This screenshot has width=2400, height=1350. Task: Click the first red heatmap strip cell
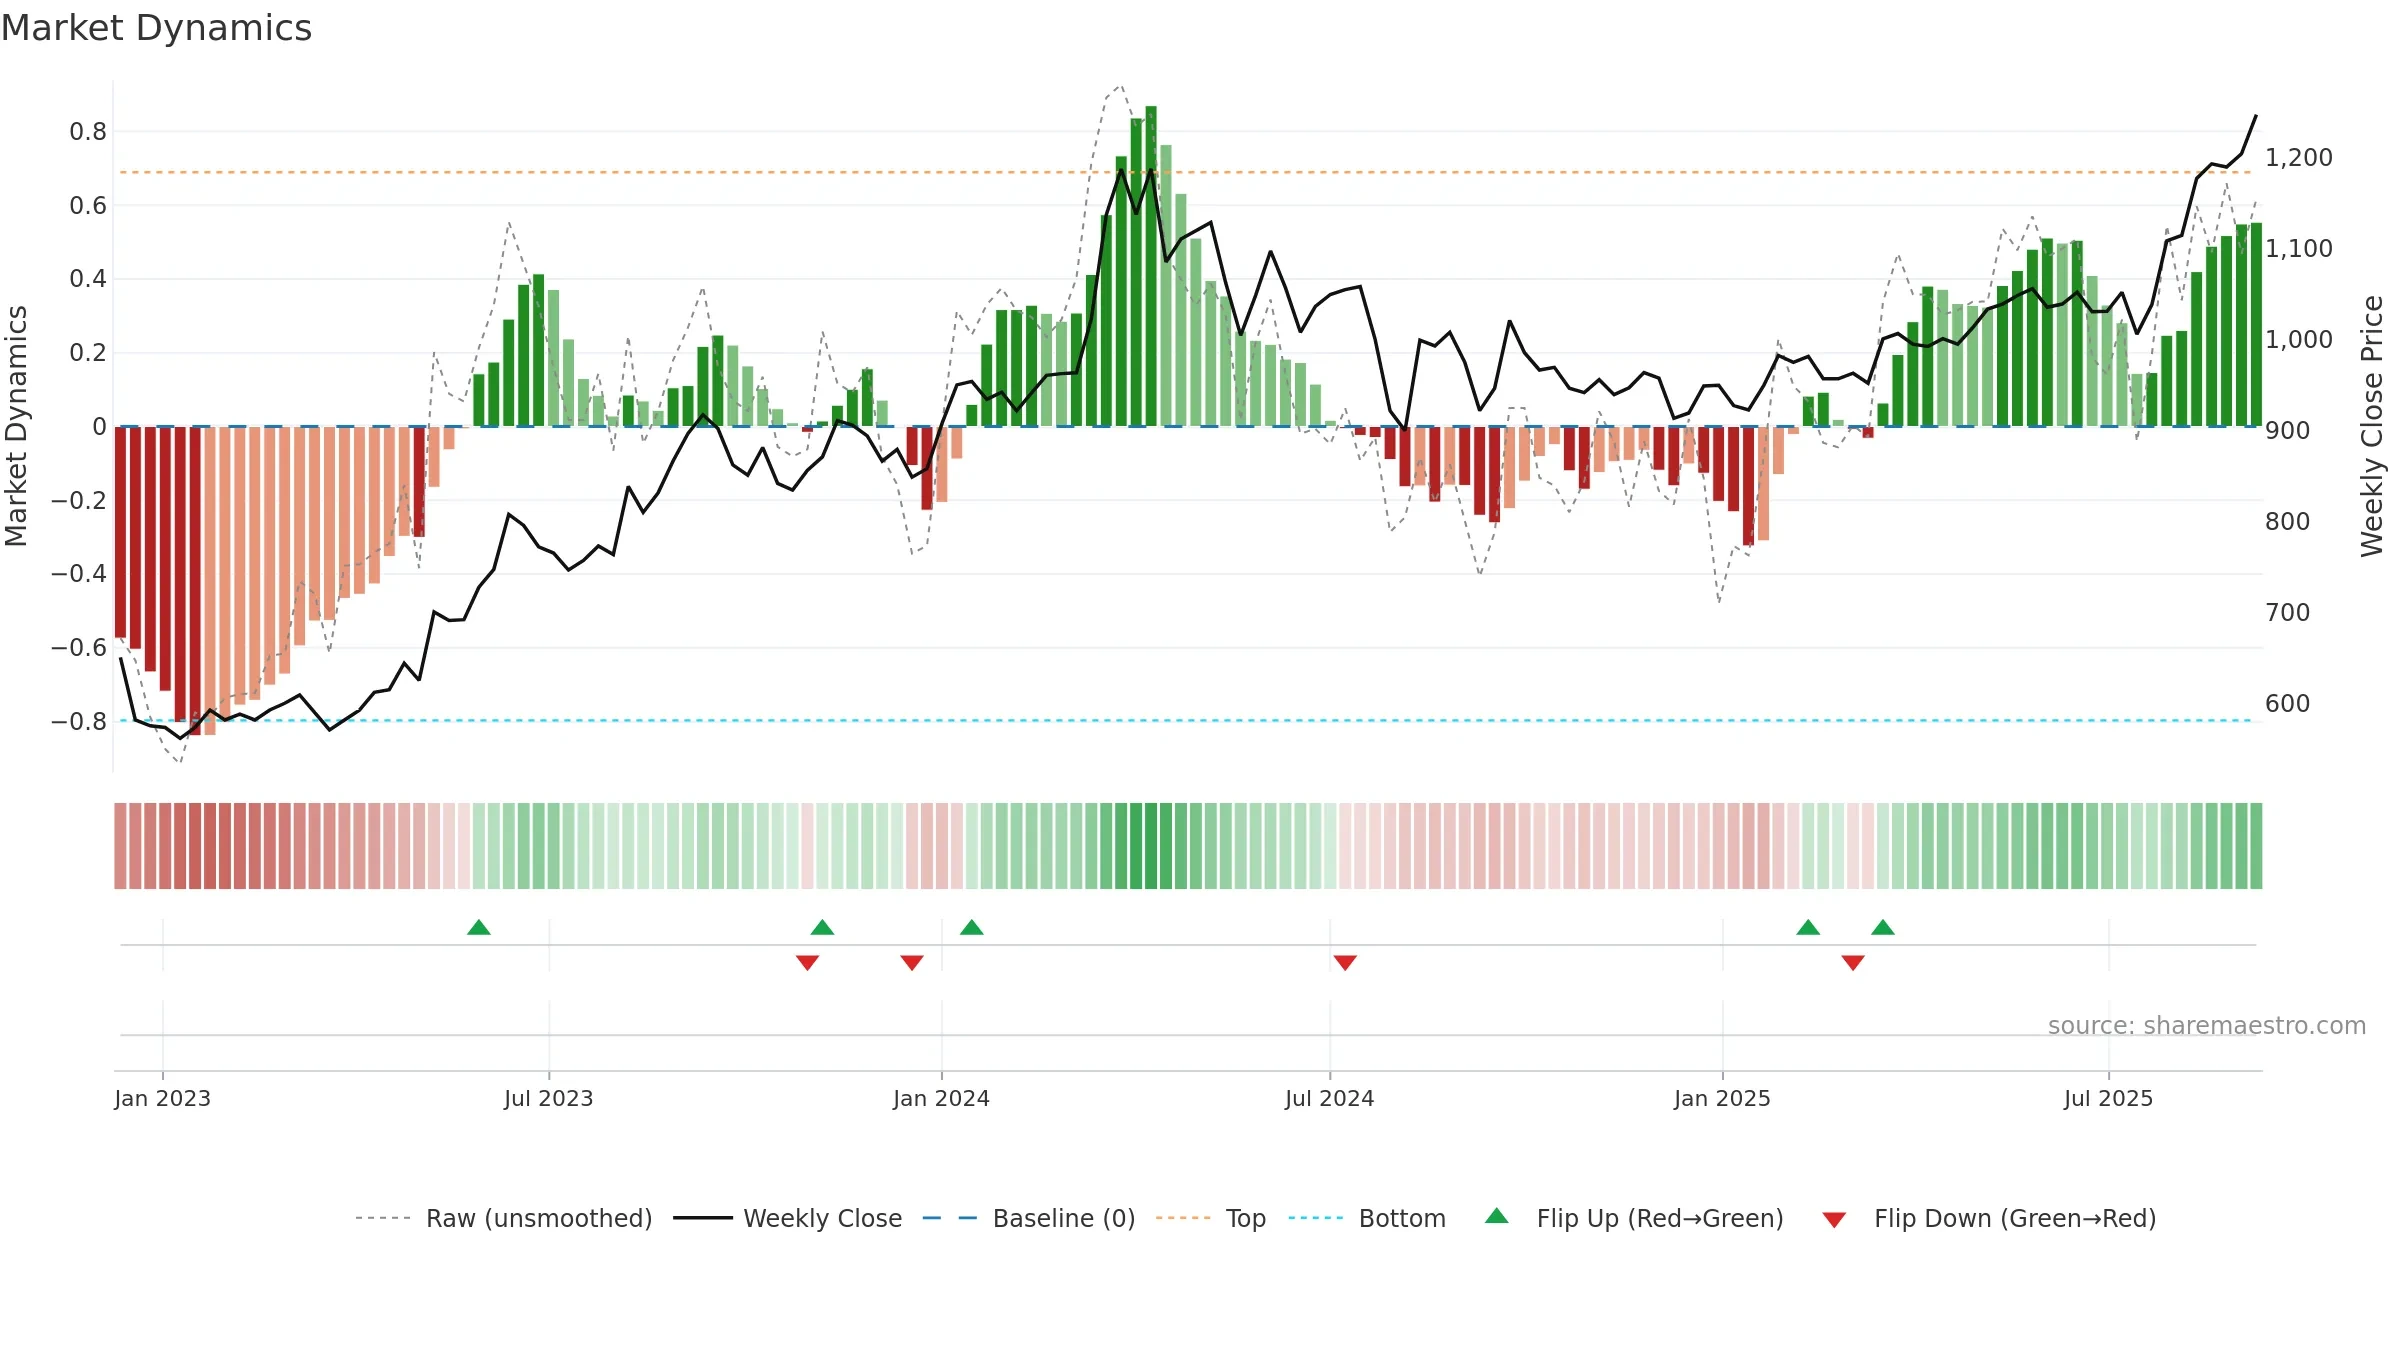[120, 846]
